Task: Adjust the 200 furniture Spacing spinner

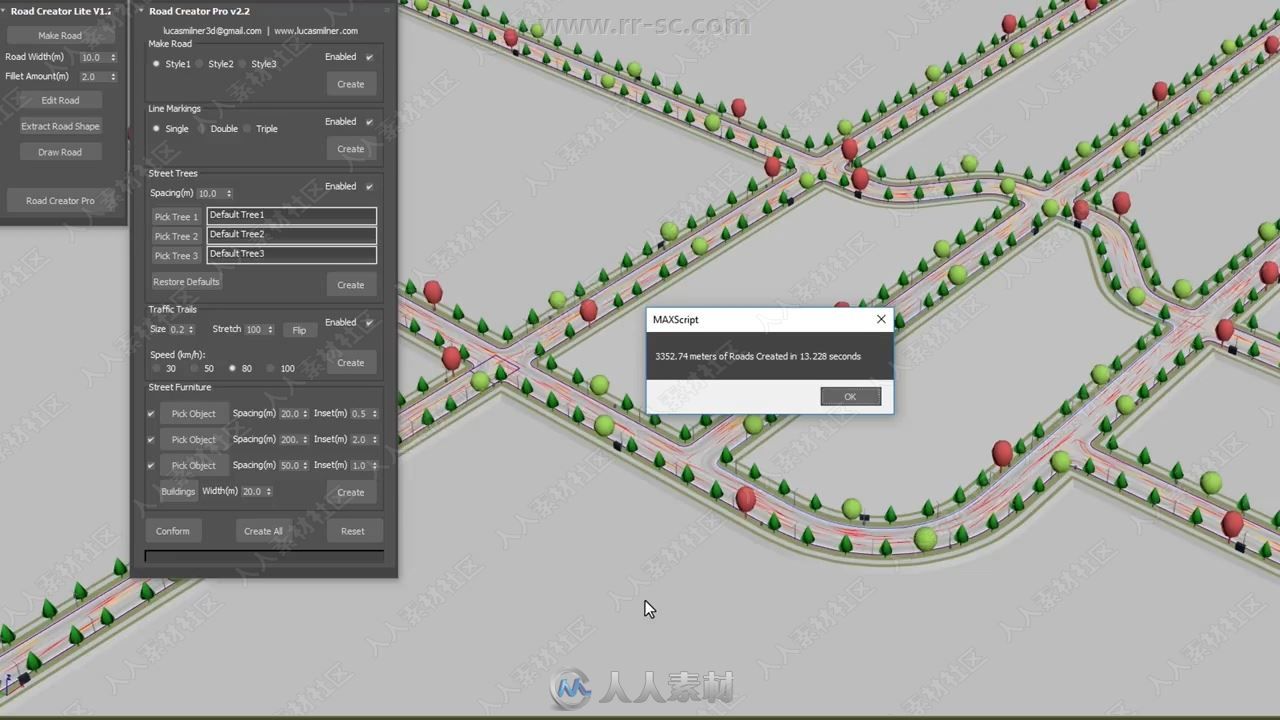Action: coord(305,440)
